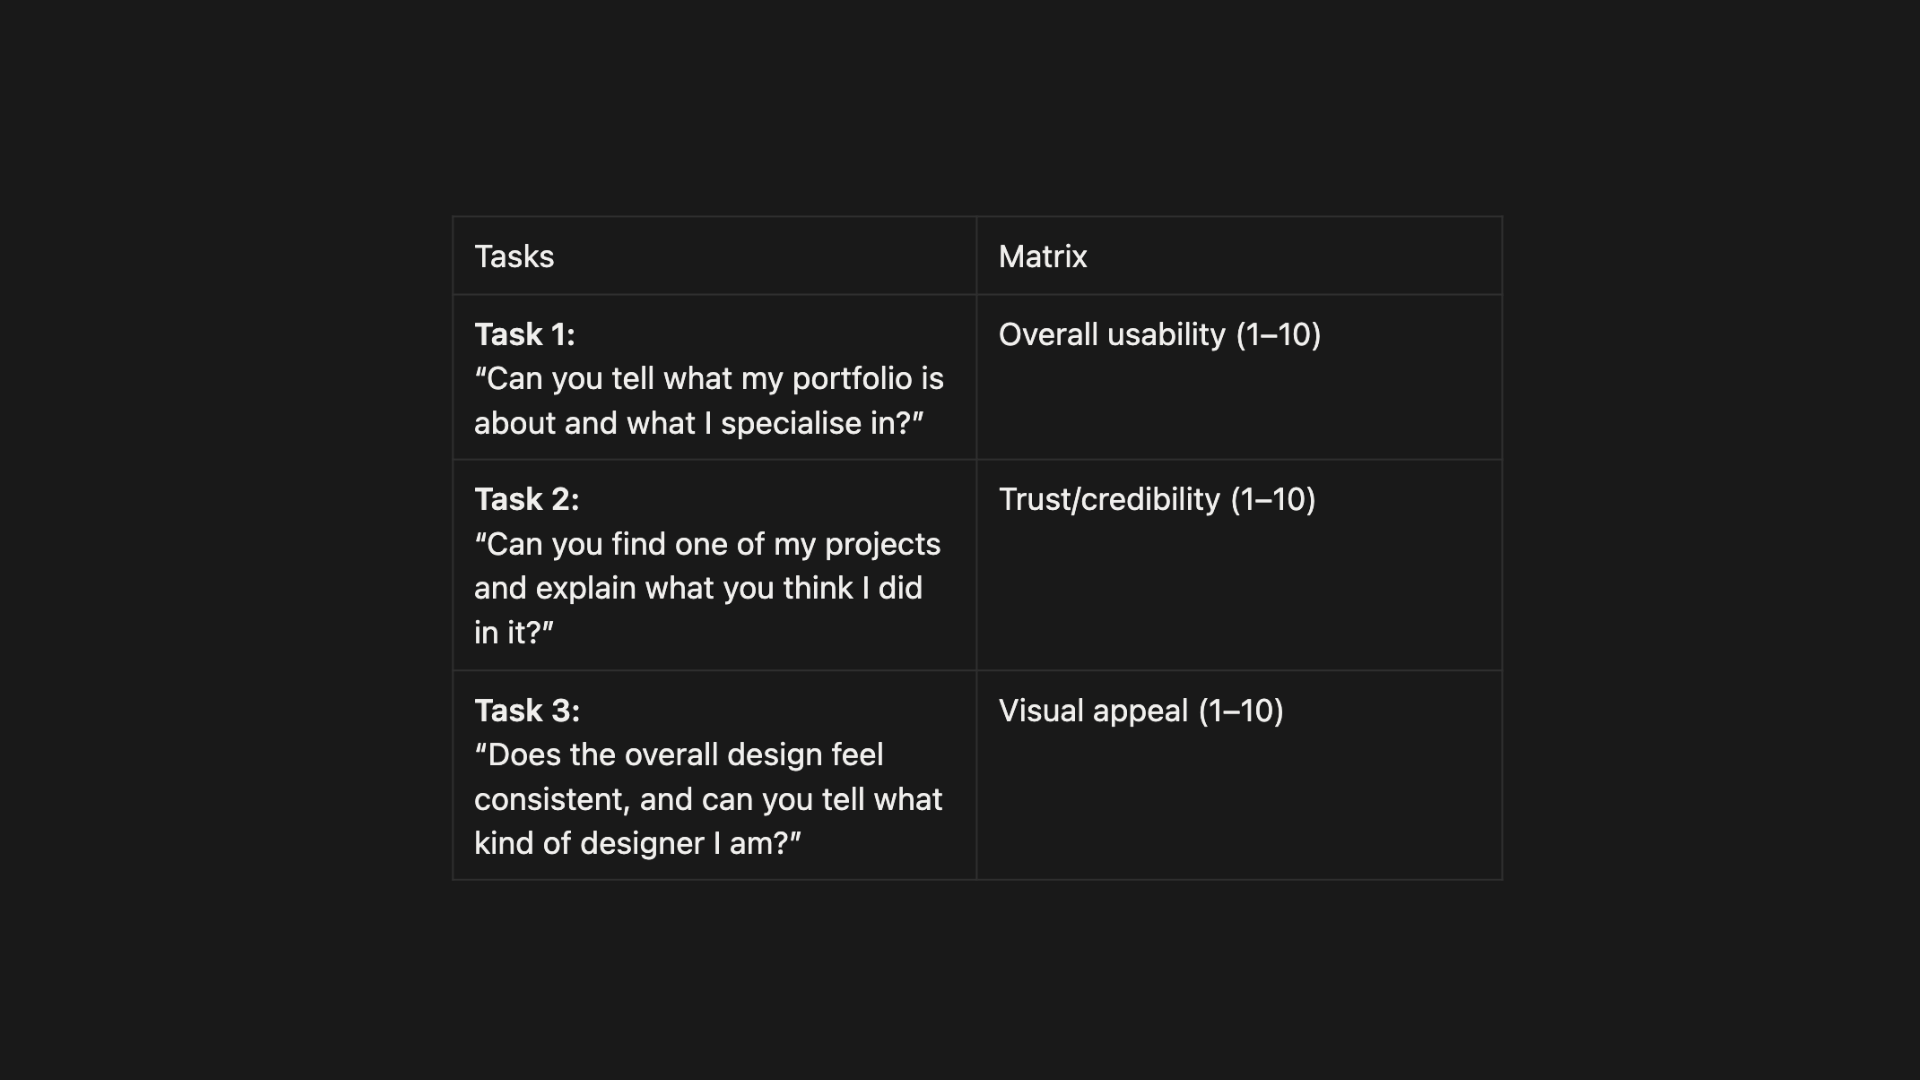This screenshot has width=1920, height=1080.
Task: Click the line "Can you tell what my portfolio is"
Action: pyautogui.click(x=708, y=379)
